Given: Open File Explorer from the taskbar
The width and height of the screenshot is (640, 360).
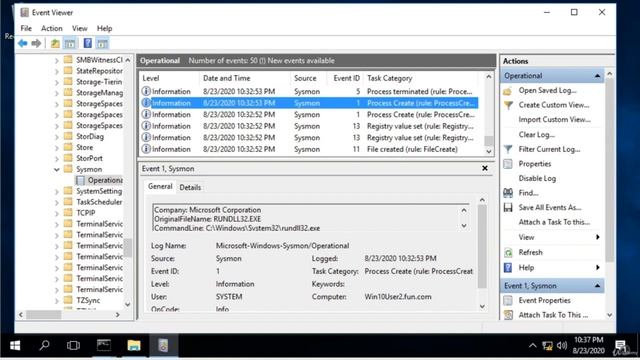Looking at the screenshot, I should coord(133,346).
